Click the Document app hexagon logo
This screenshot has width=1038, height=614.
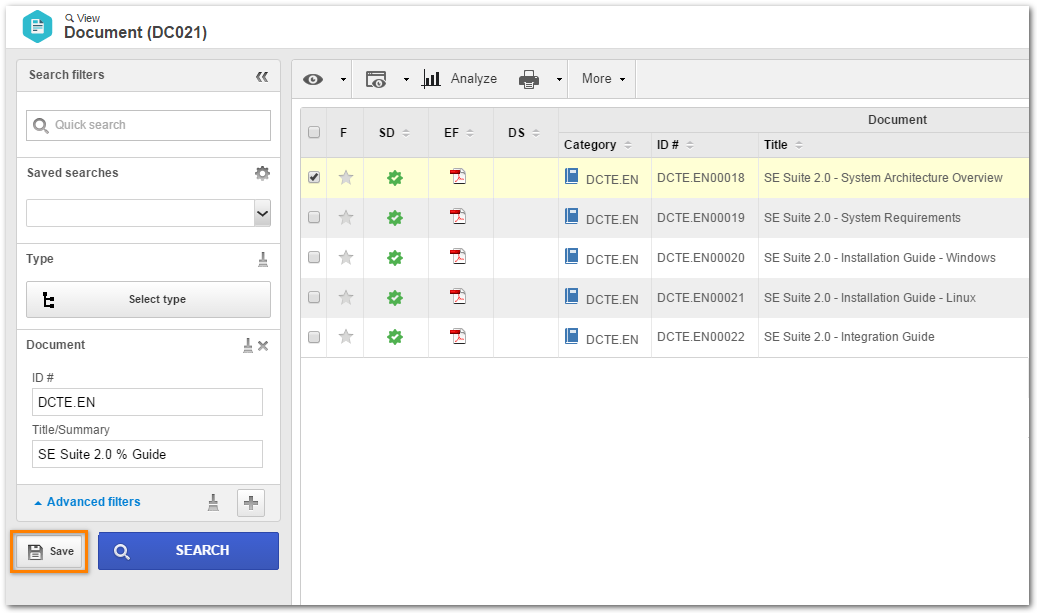38,26
